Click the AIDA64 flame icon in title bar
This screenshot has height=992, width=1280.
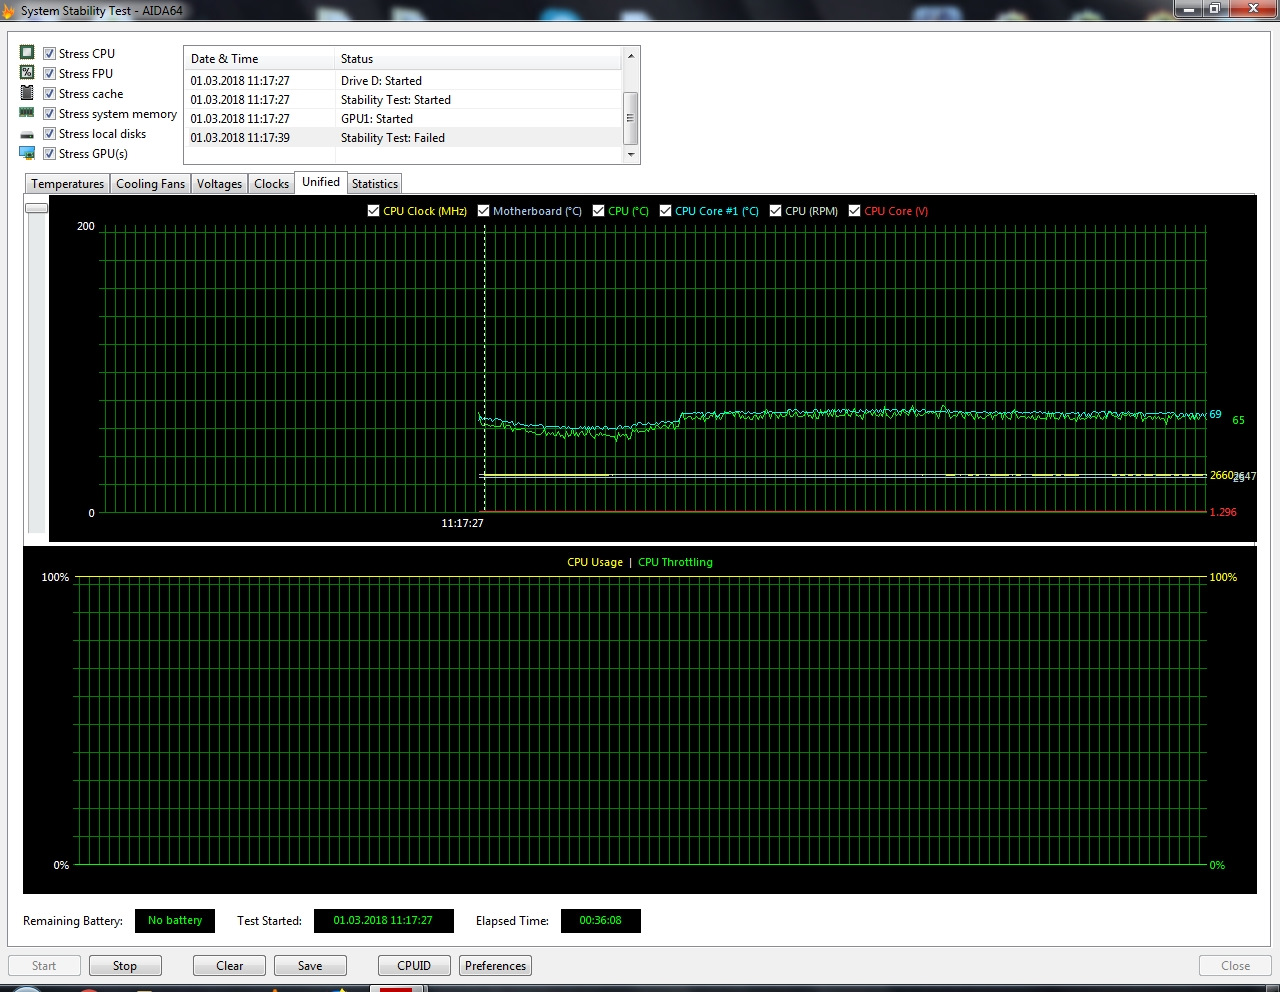click(8, 11)
